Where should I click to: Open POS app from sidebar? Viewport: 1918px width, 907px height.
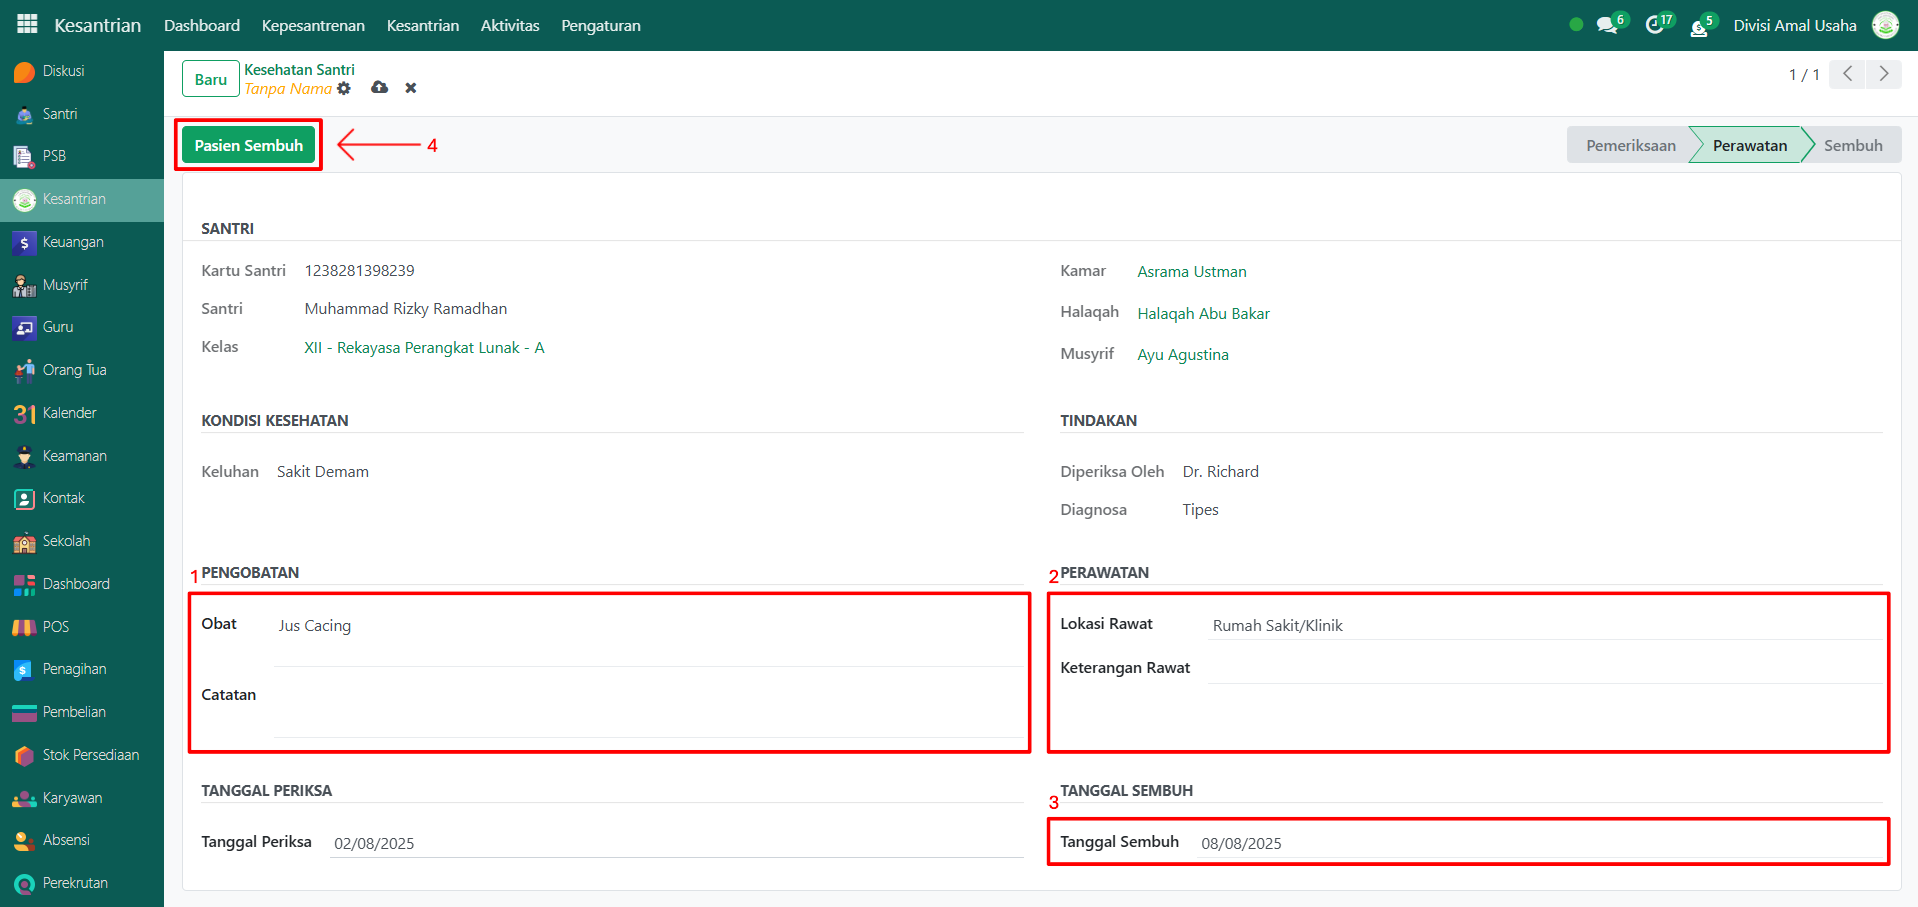pos(56,627)
